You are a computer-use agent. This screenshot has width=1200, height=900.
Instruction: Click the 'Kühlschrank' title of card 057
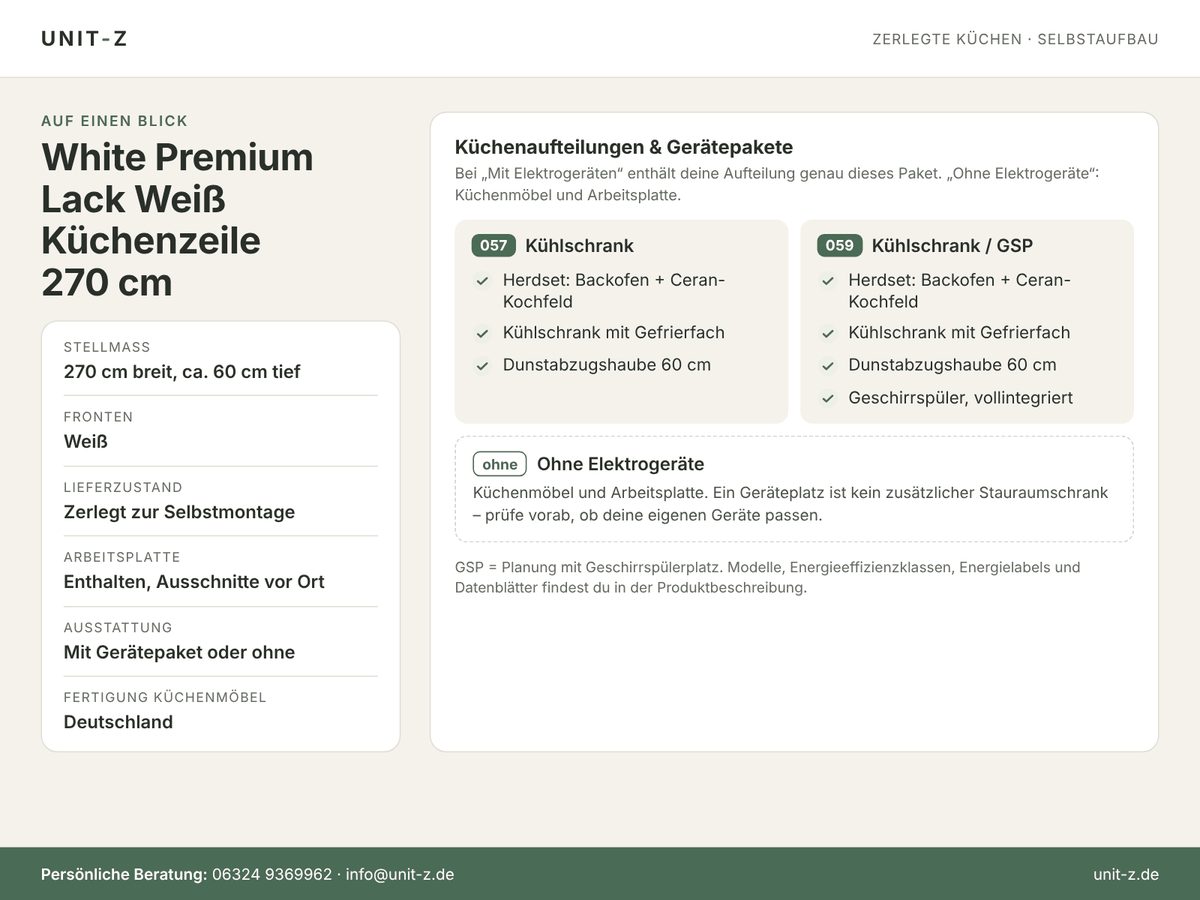(579, 245)
